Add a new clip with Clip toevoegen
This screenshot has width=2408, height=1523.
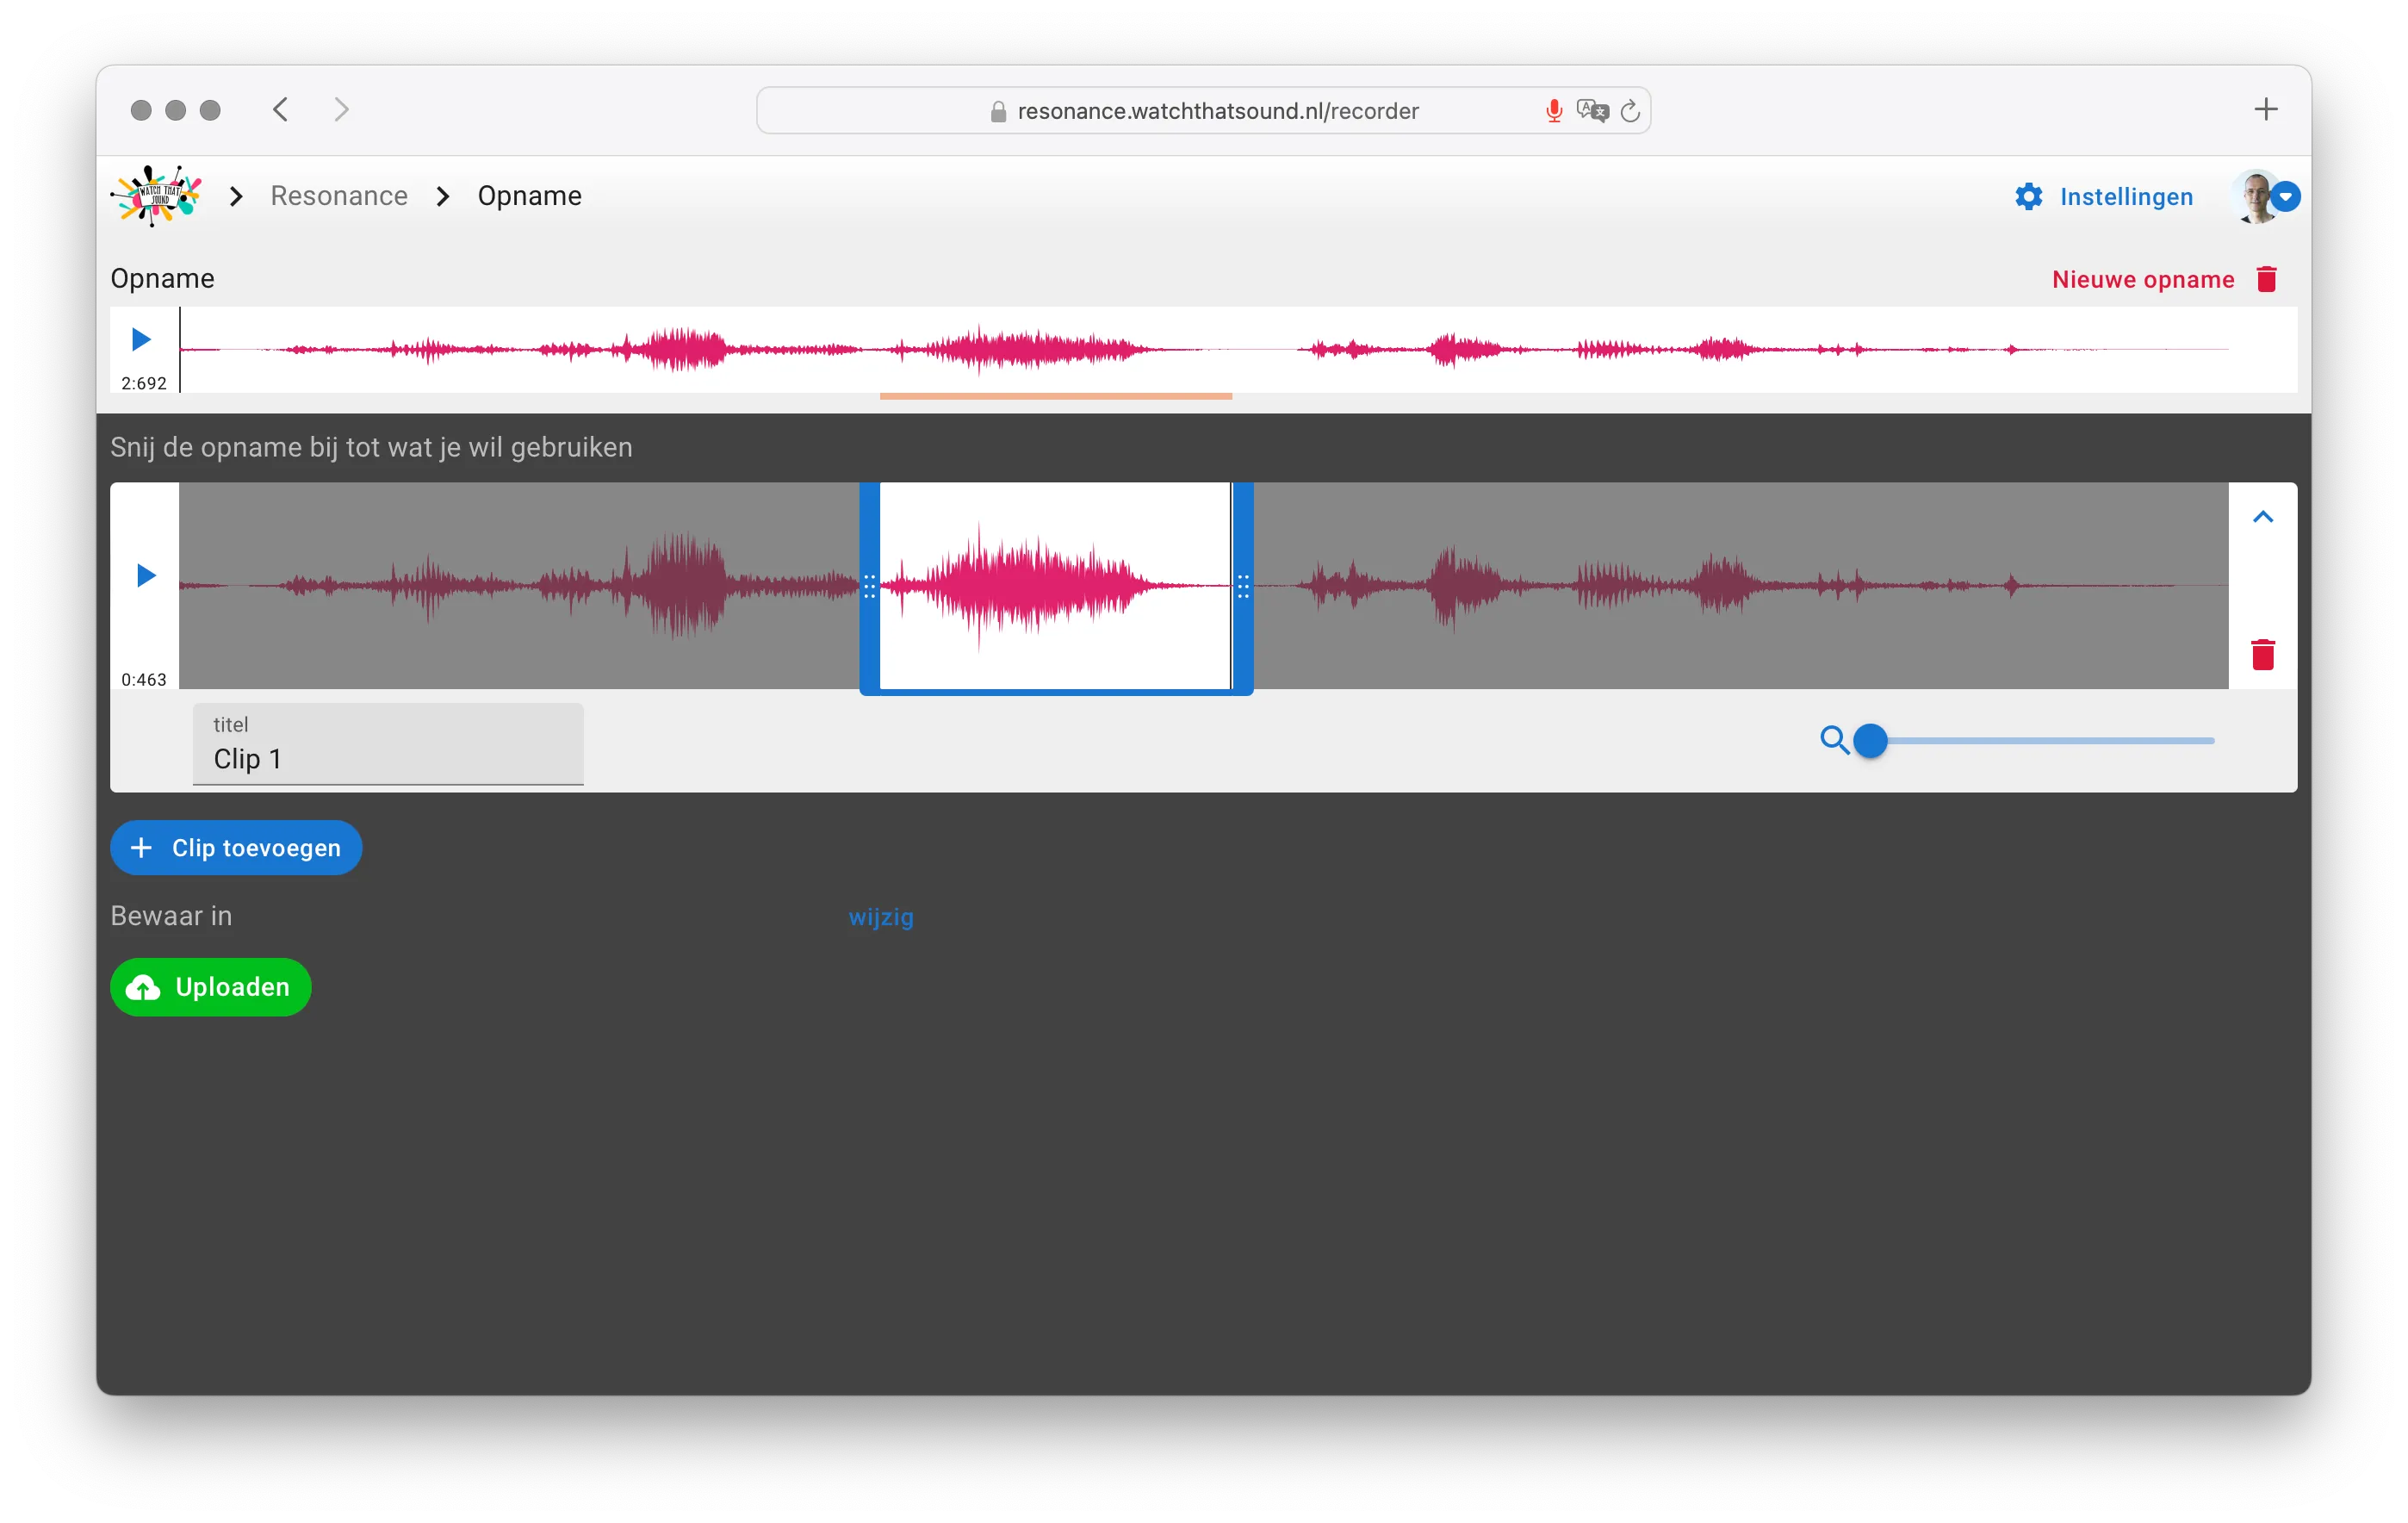click(x=236, y=847)
